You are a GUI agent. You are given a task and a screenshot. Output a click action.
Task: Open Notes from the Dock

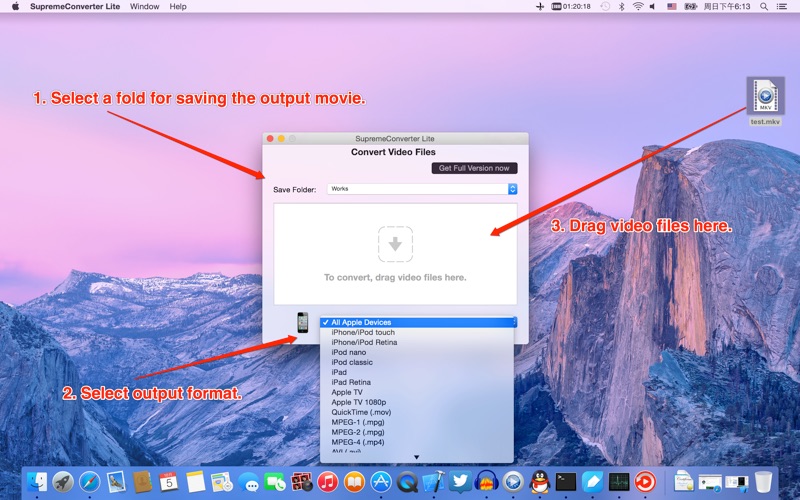pyautogui.click(x=195, y=482)
